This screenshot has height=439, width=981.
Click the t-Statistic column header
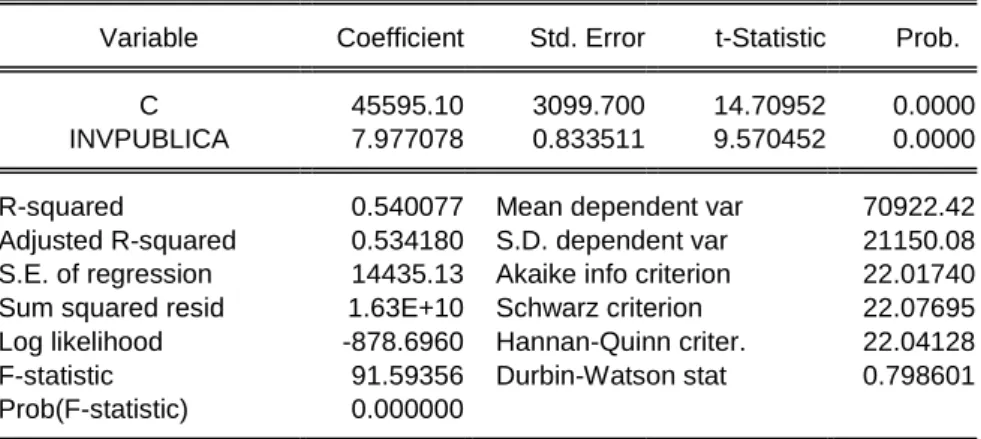pos(770,38)
